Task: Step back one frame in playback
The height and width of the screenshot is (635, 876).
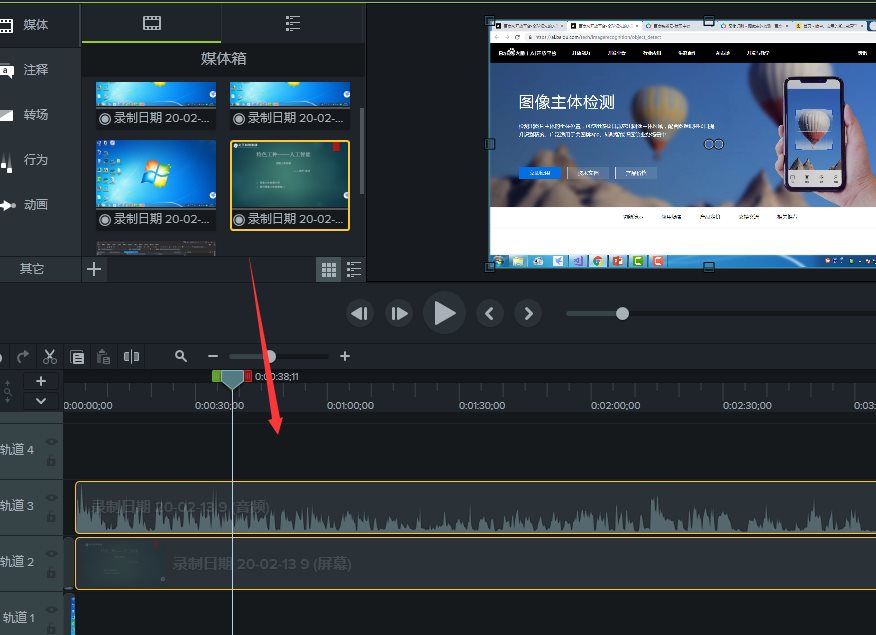Action: click(360, 314)
